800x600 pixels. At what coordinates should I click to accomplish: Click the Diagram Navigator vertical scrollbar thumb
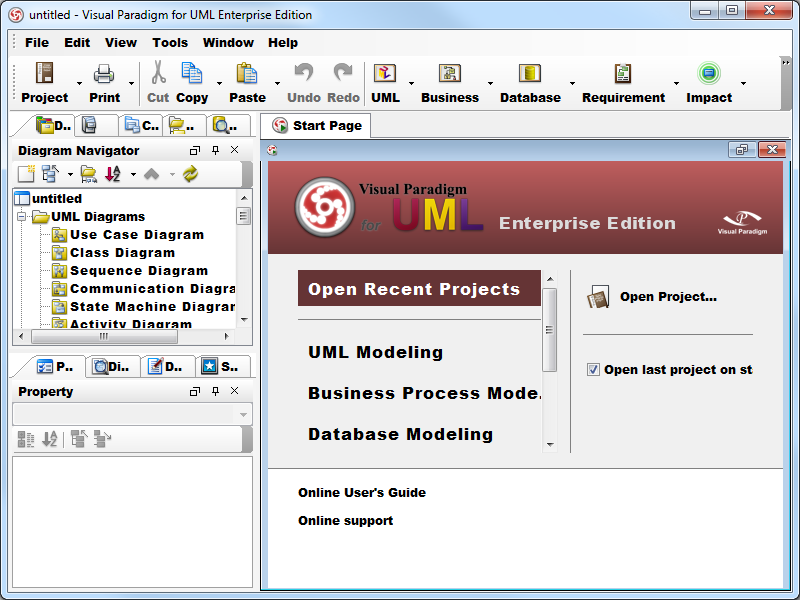[x=243, y=216]
